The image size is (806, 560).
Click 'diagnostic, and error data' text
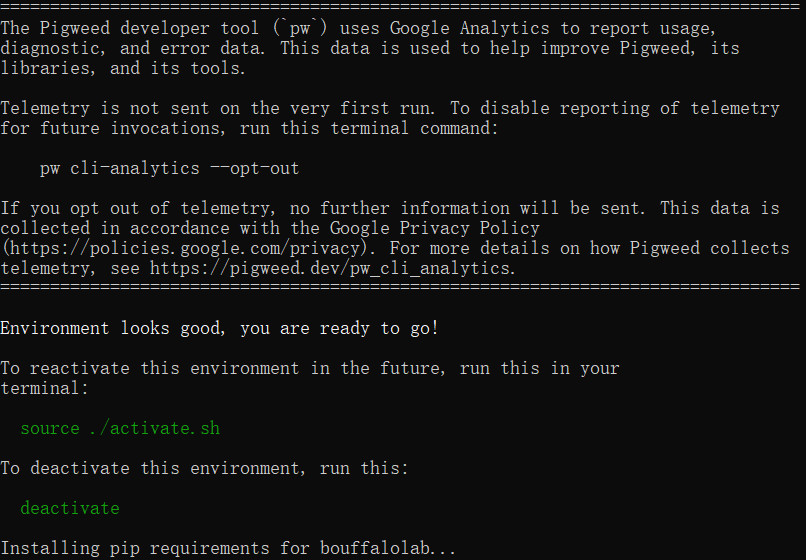tap(133, 48)
